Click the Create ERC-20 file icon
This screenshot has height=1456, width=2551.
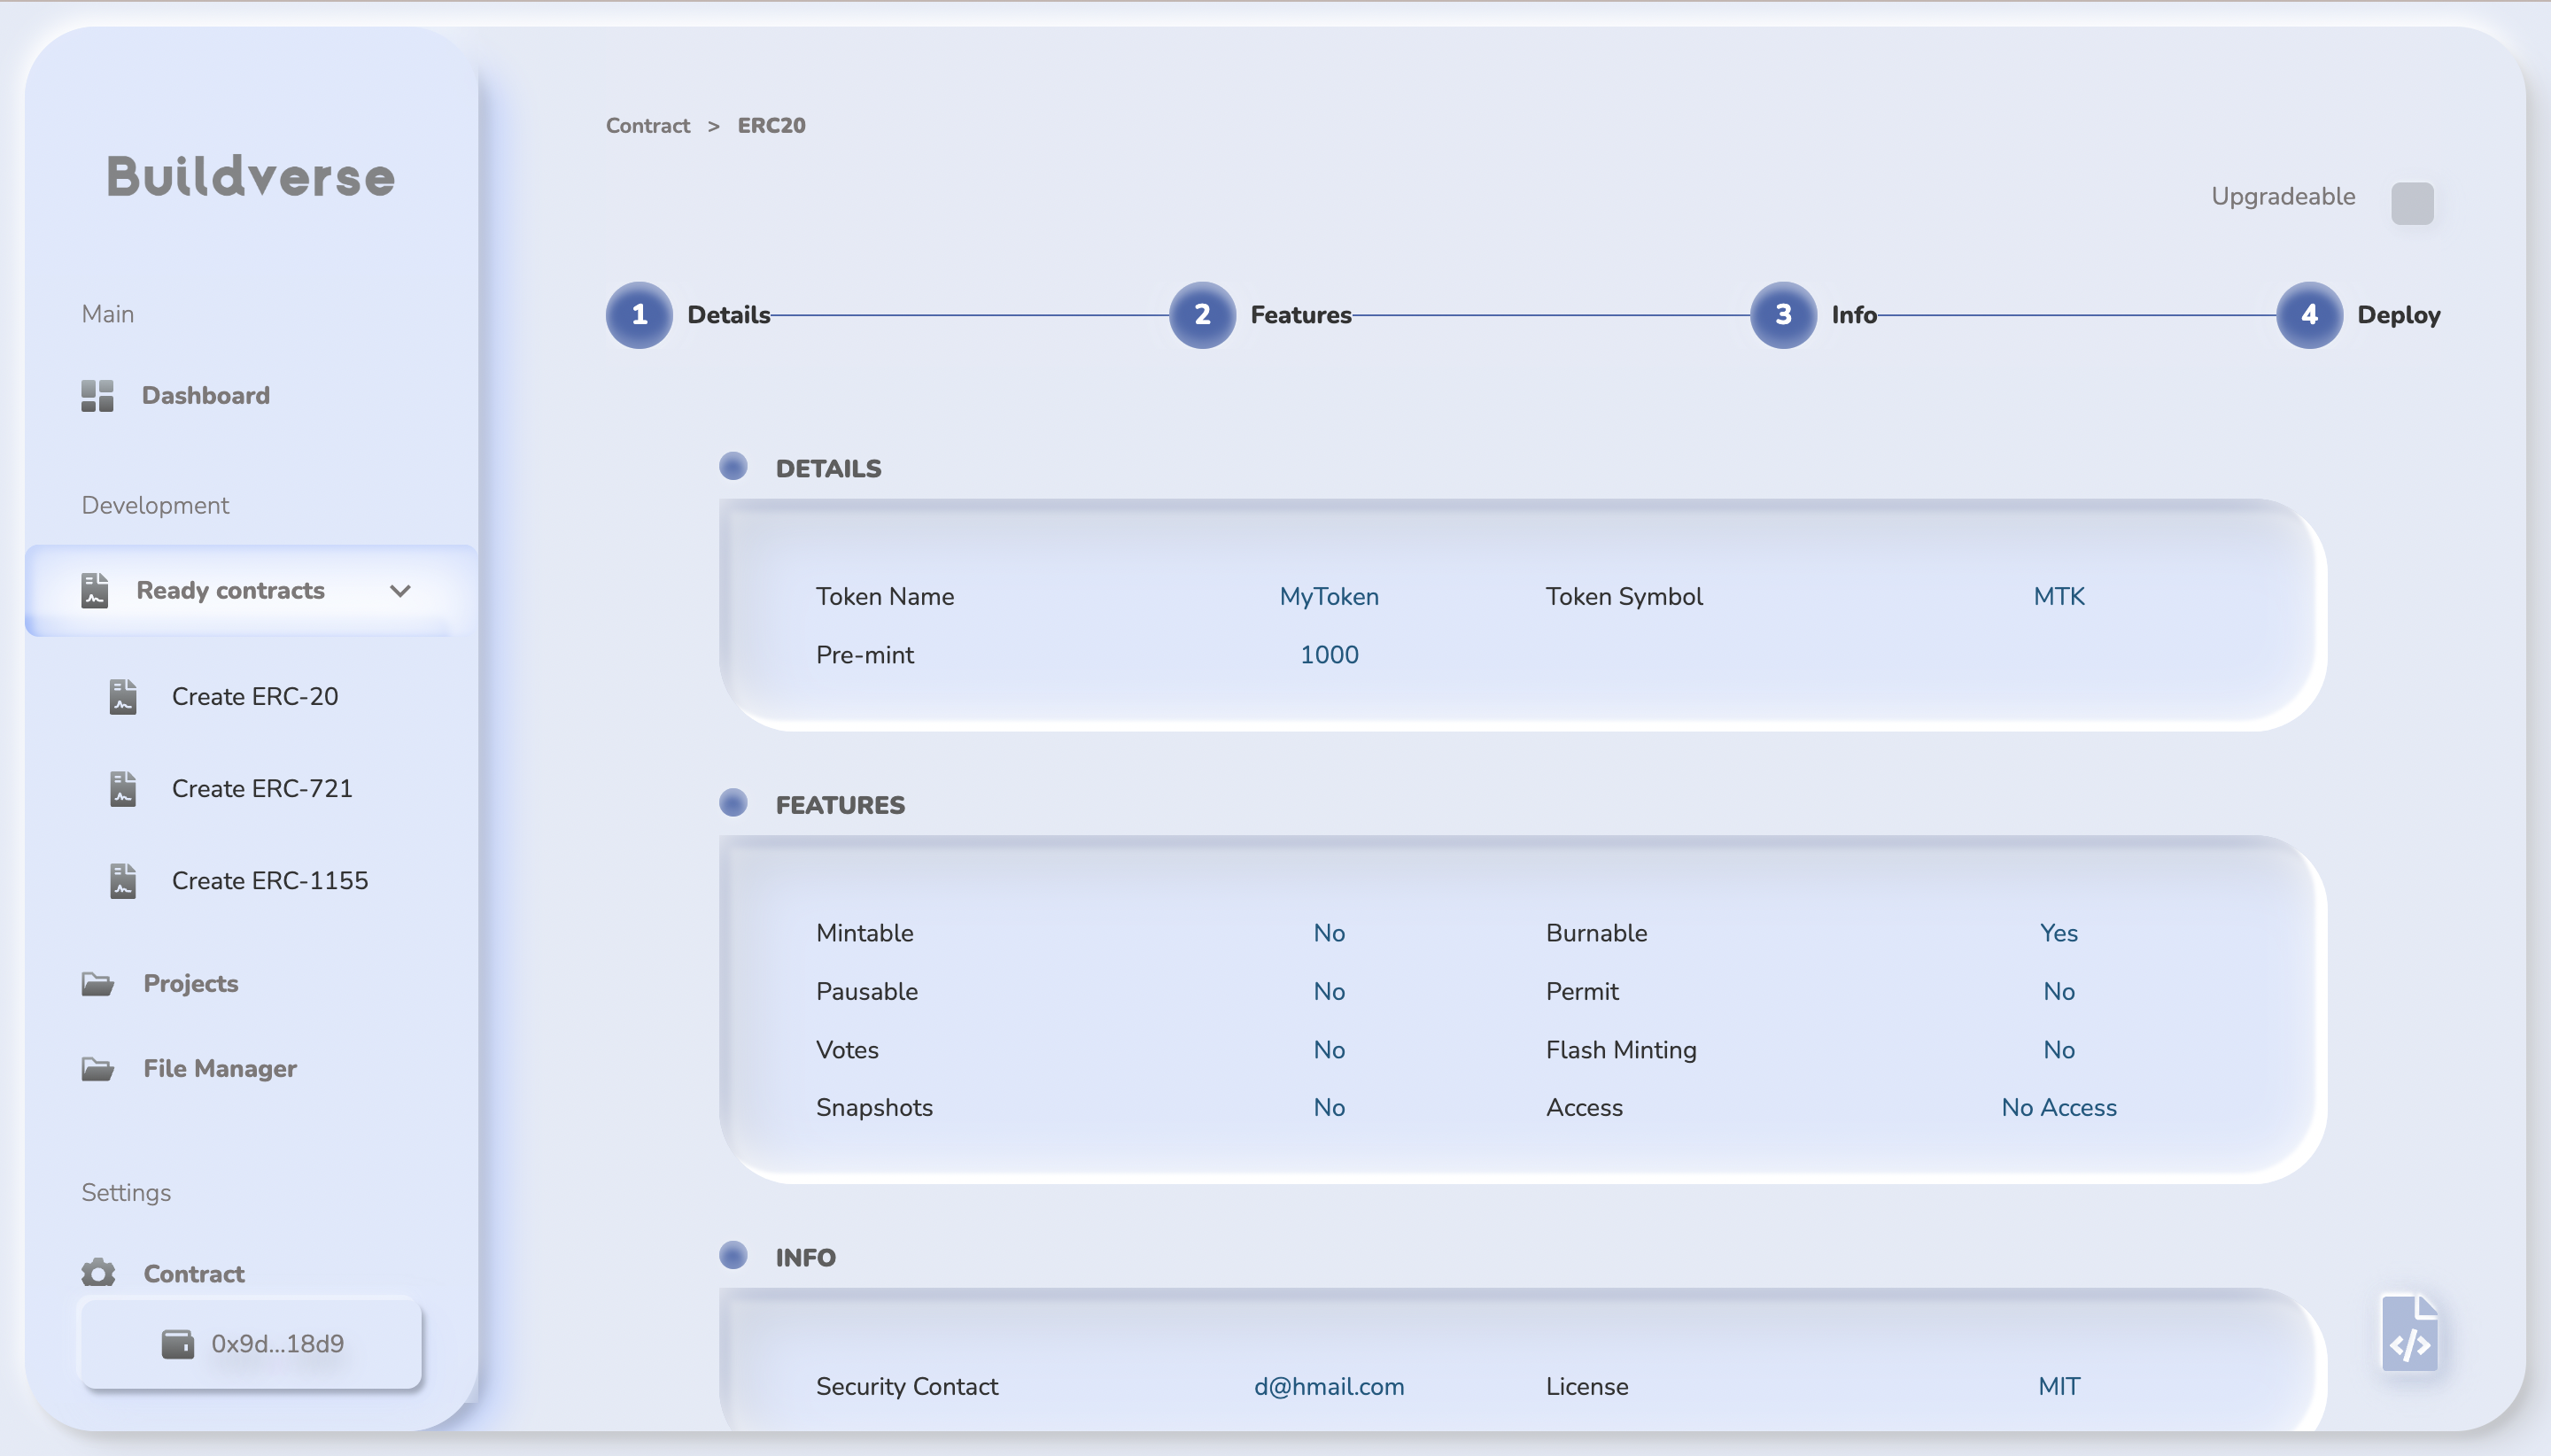[x=123, y=697]
